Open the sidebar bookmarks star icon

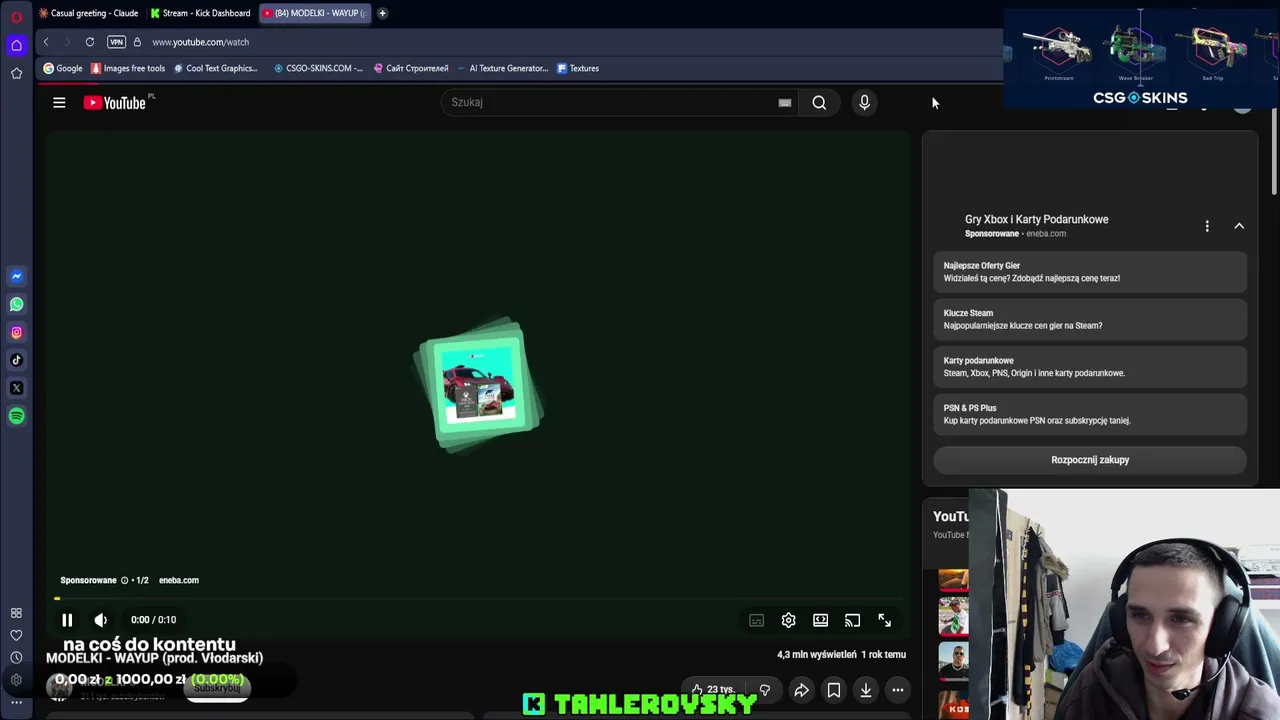[16, 73]
